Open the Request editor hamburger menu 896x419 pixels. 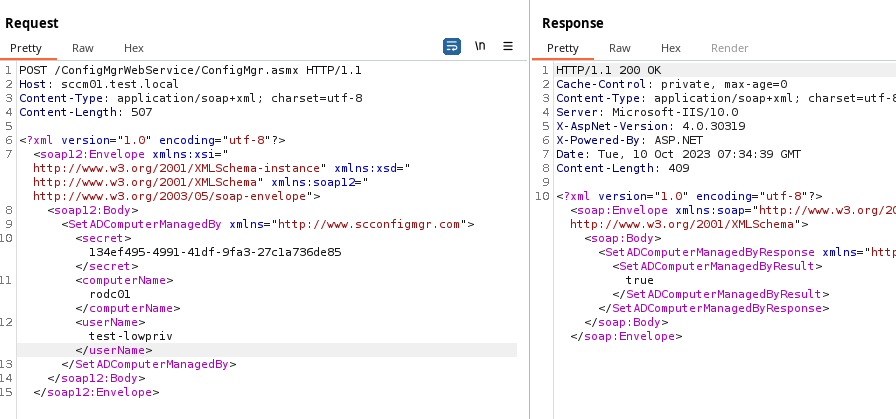pos(508,47)
